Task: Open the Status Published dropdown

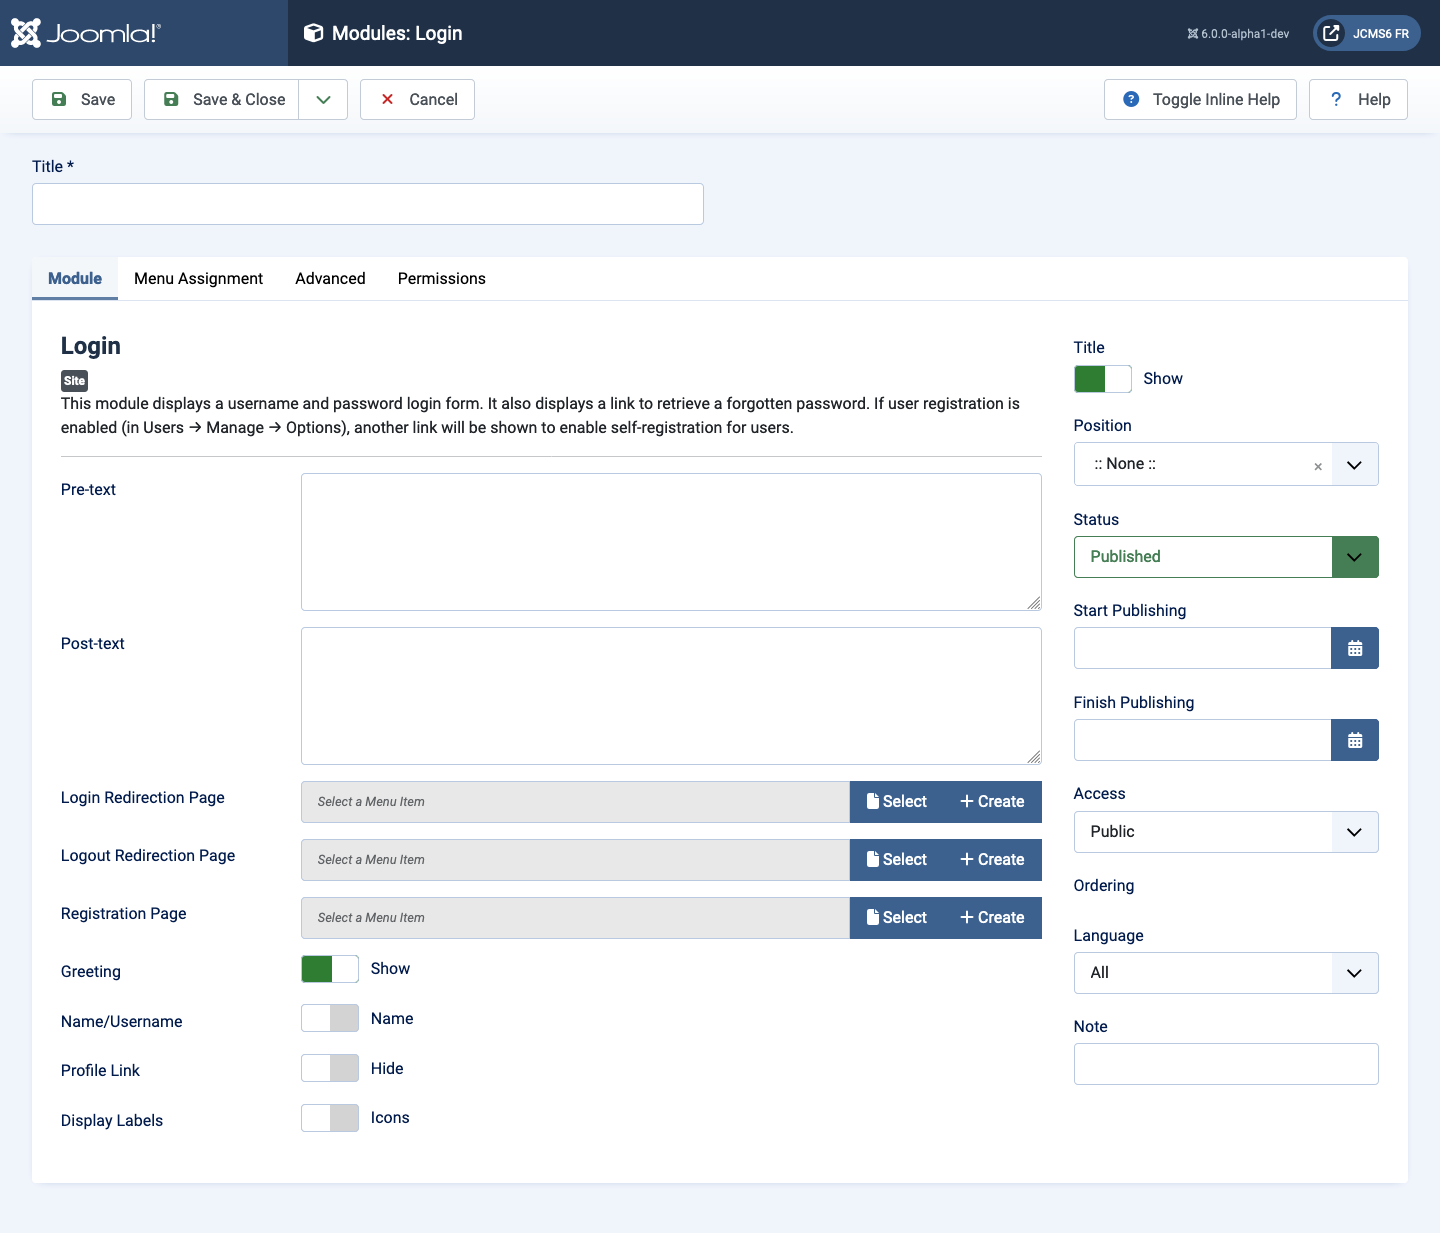Action: pos(1226,557)
